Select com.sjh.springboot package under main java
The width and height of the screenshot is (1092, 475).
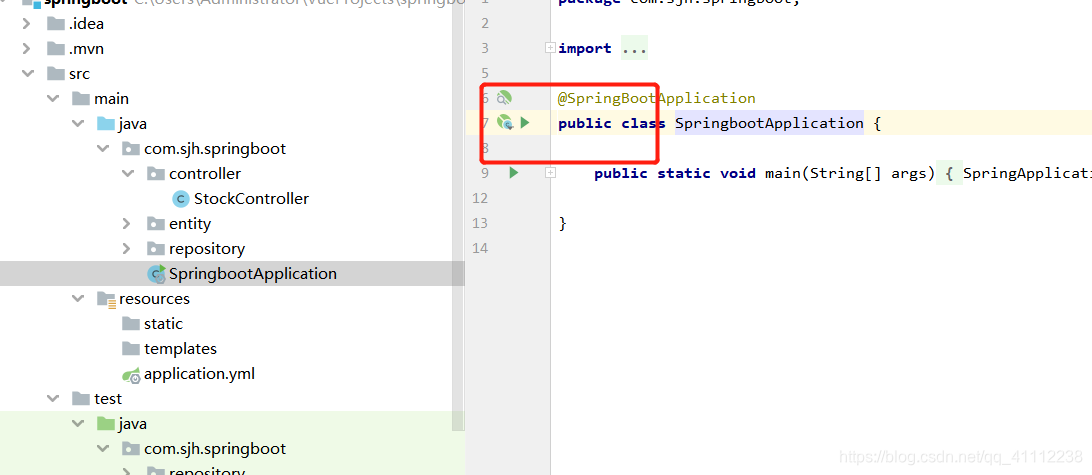point(214,149)
